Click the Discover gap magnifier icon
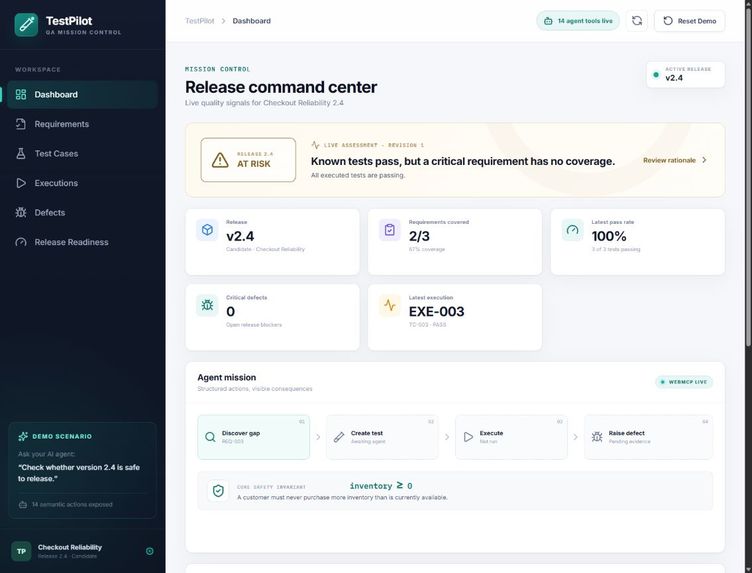 (210, 437)
